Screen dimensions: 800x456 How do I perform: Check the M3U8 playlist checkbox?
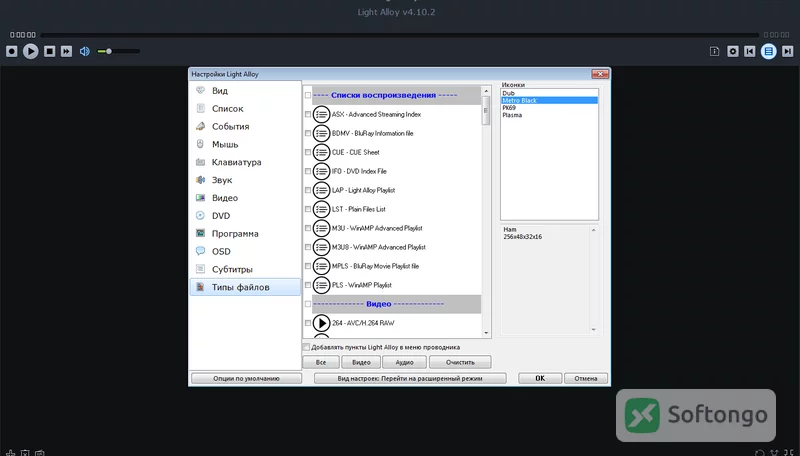308,247
